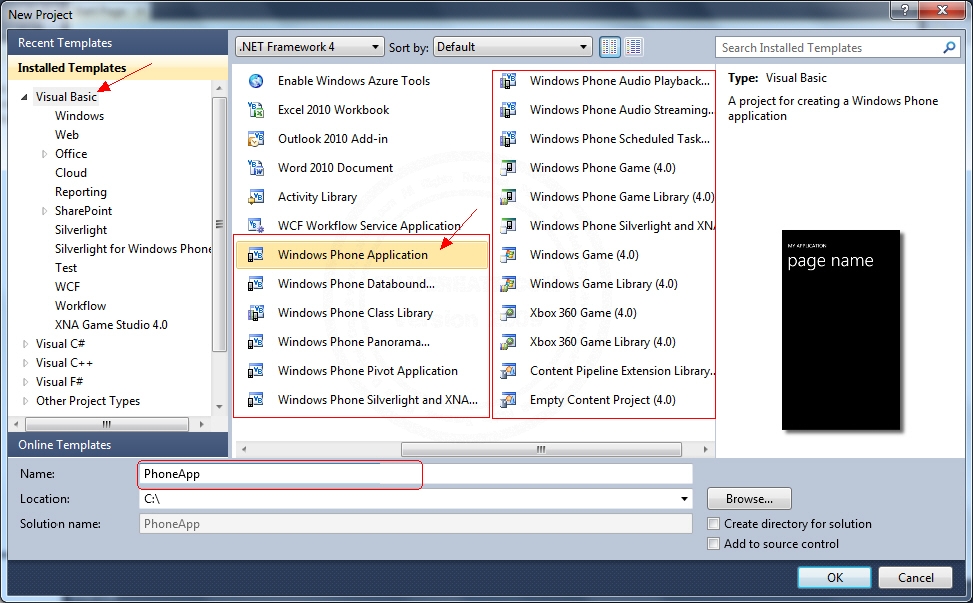
Task: Click the template list horizontal scrollbar
Action: [541, 449]
